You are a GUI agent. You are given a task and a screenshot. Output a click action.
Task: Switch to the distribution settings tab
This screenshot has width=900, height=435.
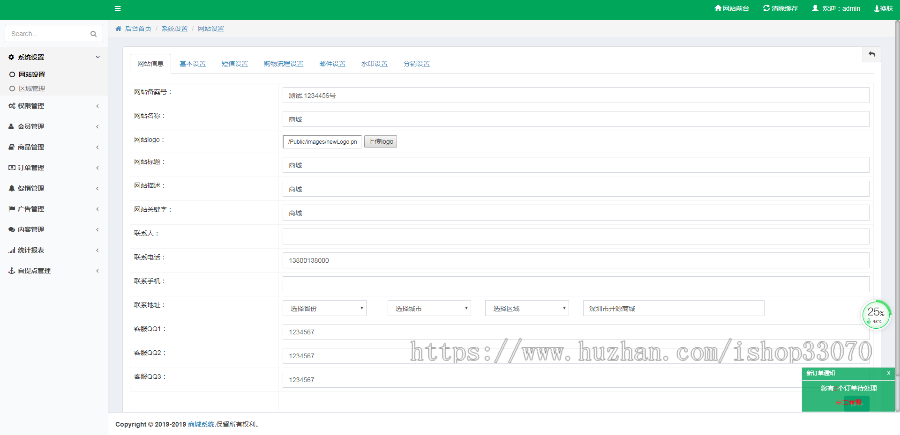tap(416, 64)
